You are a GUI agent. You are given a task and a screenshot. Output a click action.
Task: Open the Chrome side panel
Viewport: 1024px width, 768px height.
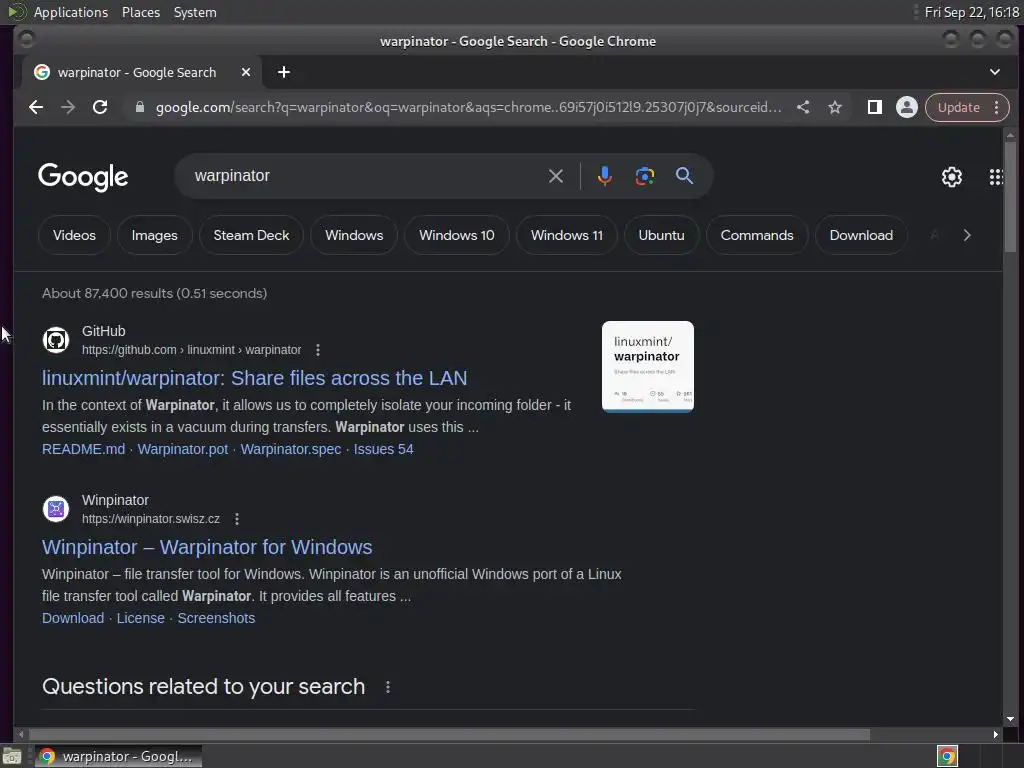874,107
